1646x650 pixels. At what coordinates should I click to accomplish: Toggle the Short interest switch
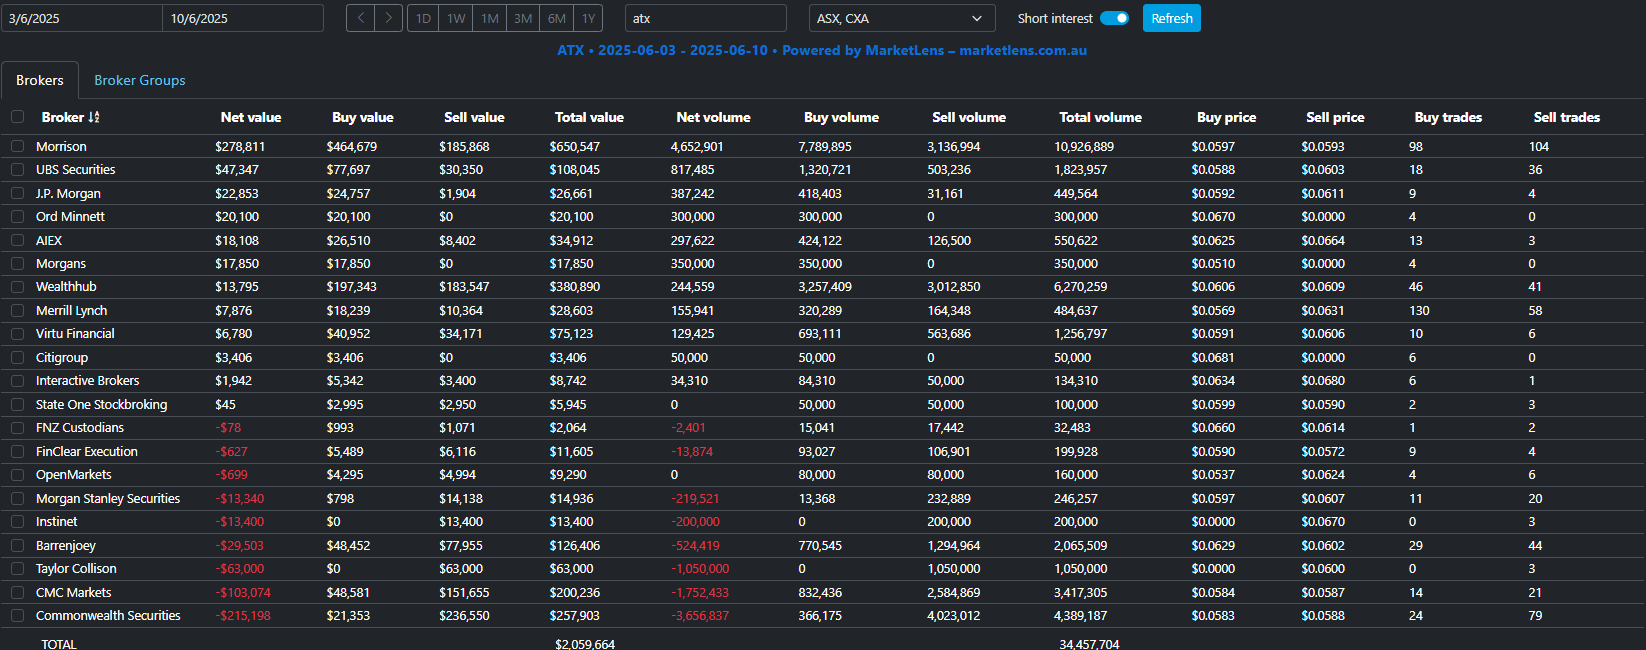(1114, 18)
